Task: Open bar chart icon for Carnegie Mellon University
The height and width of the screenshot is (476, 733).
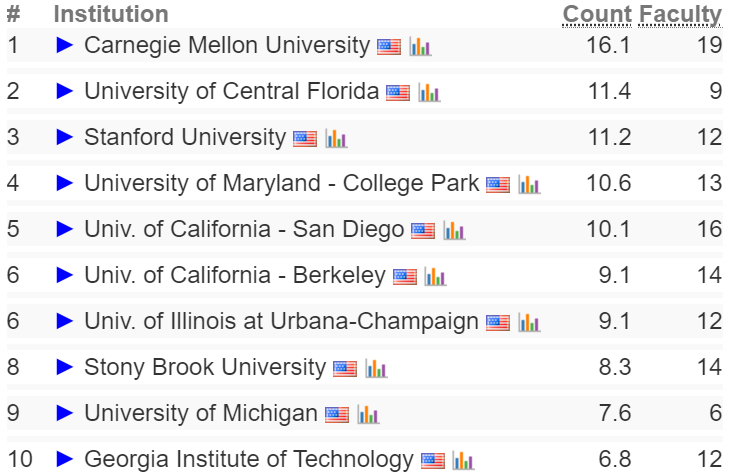Action: pos(420,46)
